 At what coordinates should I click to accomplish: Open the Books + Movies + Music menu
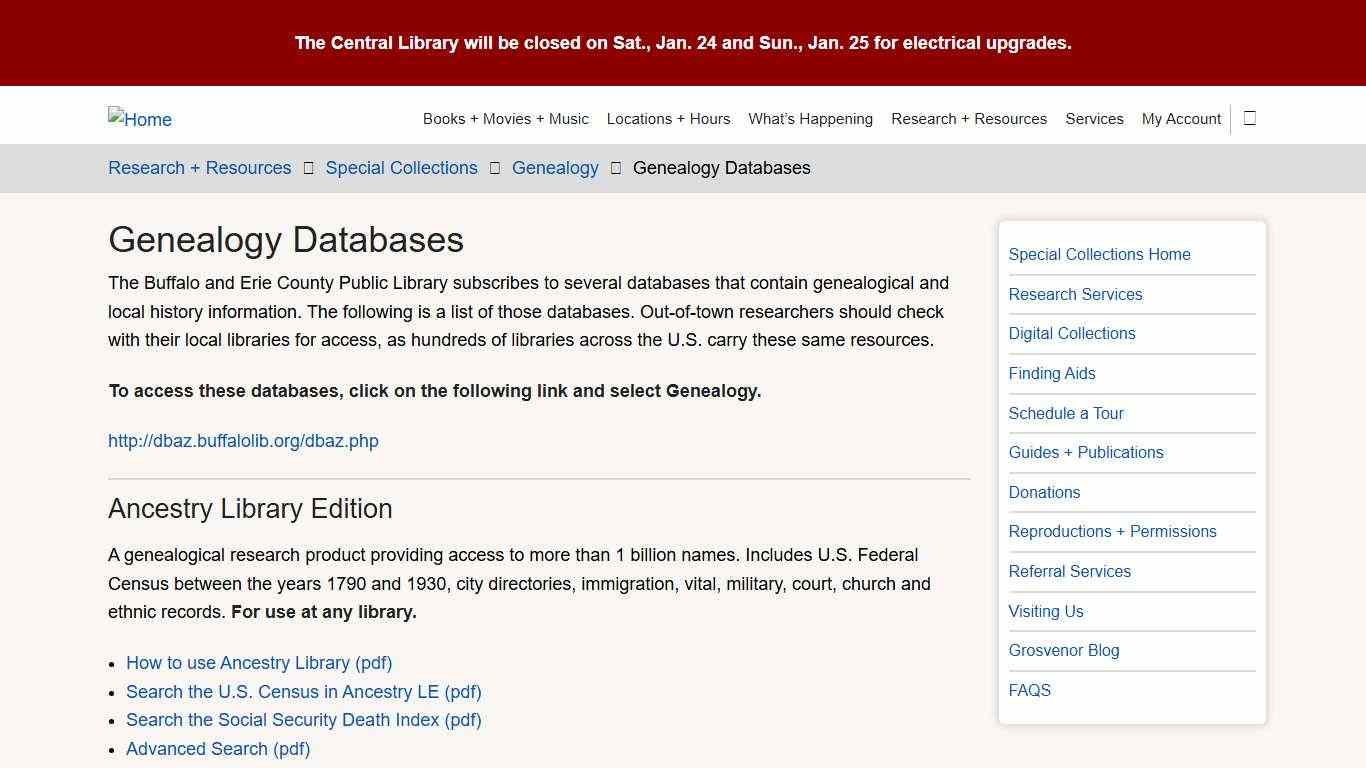505,118
